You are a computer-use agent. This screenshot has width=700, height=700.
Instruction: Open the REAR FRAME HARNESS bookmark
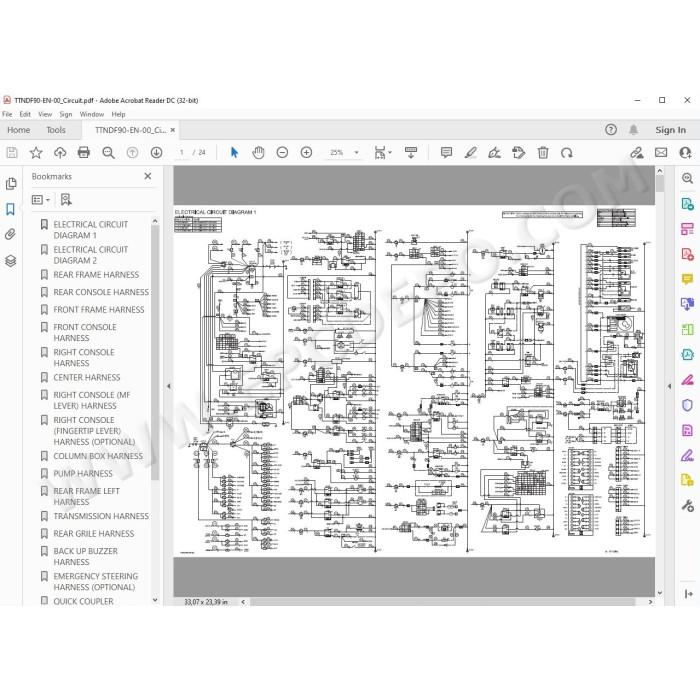(96, 275)
